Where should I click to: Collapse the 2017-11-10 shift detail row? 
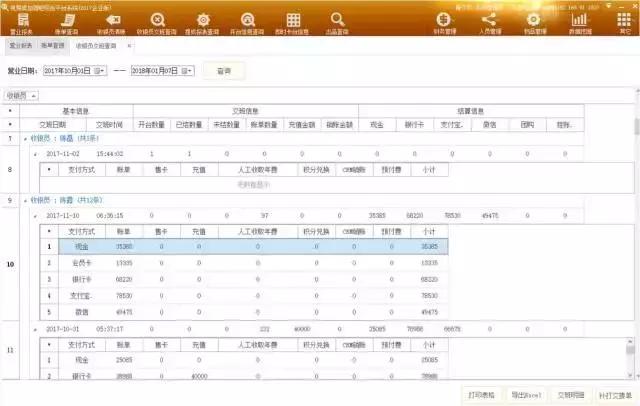[36, 215]
